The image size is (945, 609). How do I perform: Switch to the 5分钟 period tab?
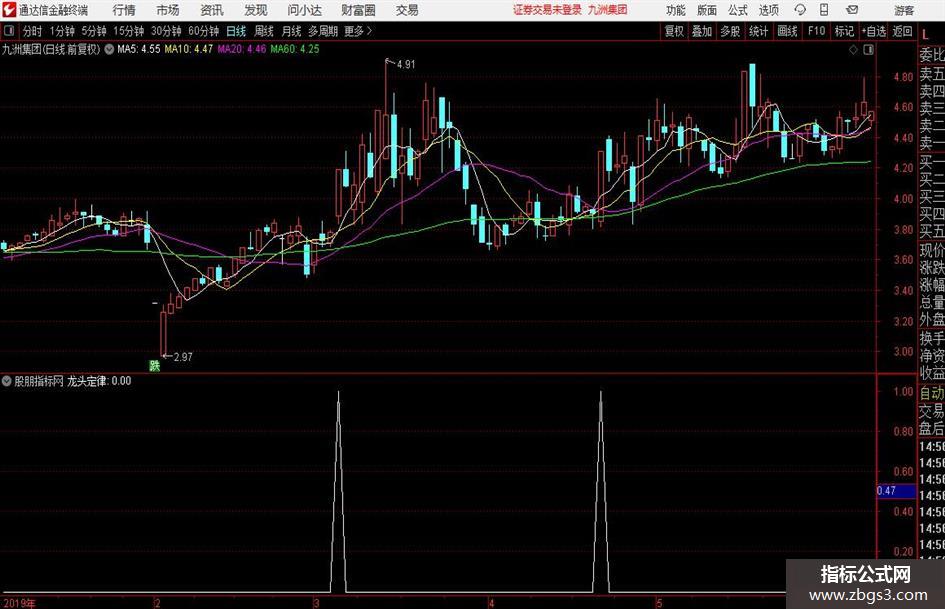point(94,31)
